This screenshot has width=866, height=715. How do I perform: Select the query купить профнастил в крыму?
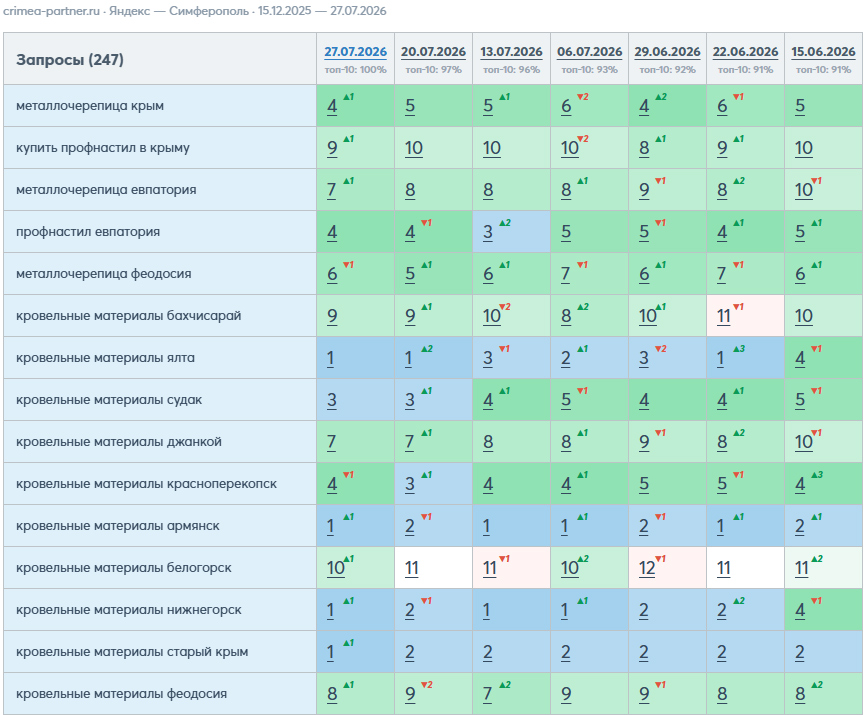[103, 147]
